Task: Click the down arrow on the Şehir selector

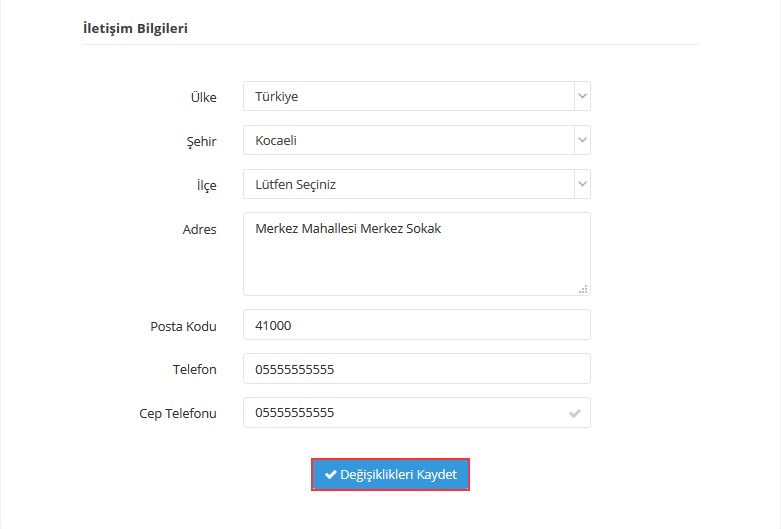Action: pyautogui.click(x=582, y=141)
